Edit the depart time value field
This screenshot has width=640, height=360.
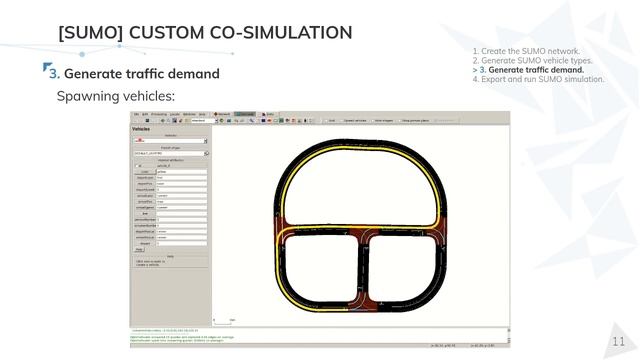click(x=182, y=244)
